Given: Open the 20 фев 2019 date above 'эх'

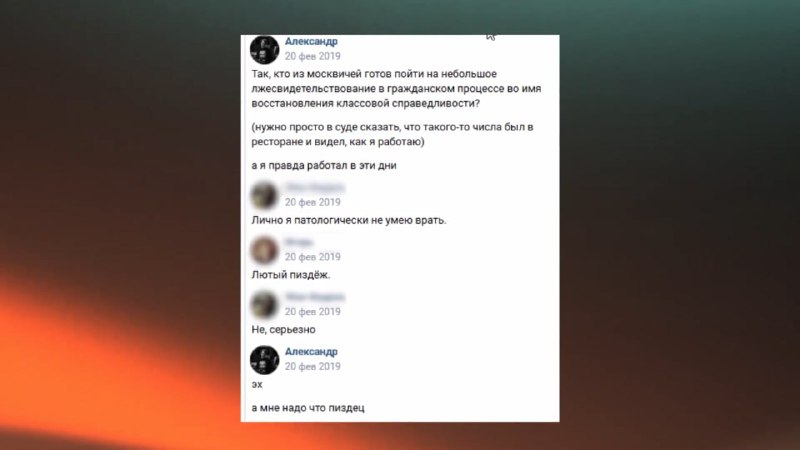Looking at the screenshot, I should click(x=313, y=366).
